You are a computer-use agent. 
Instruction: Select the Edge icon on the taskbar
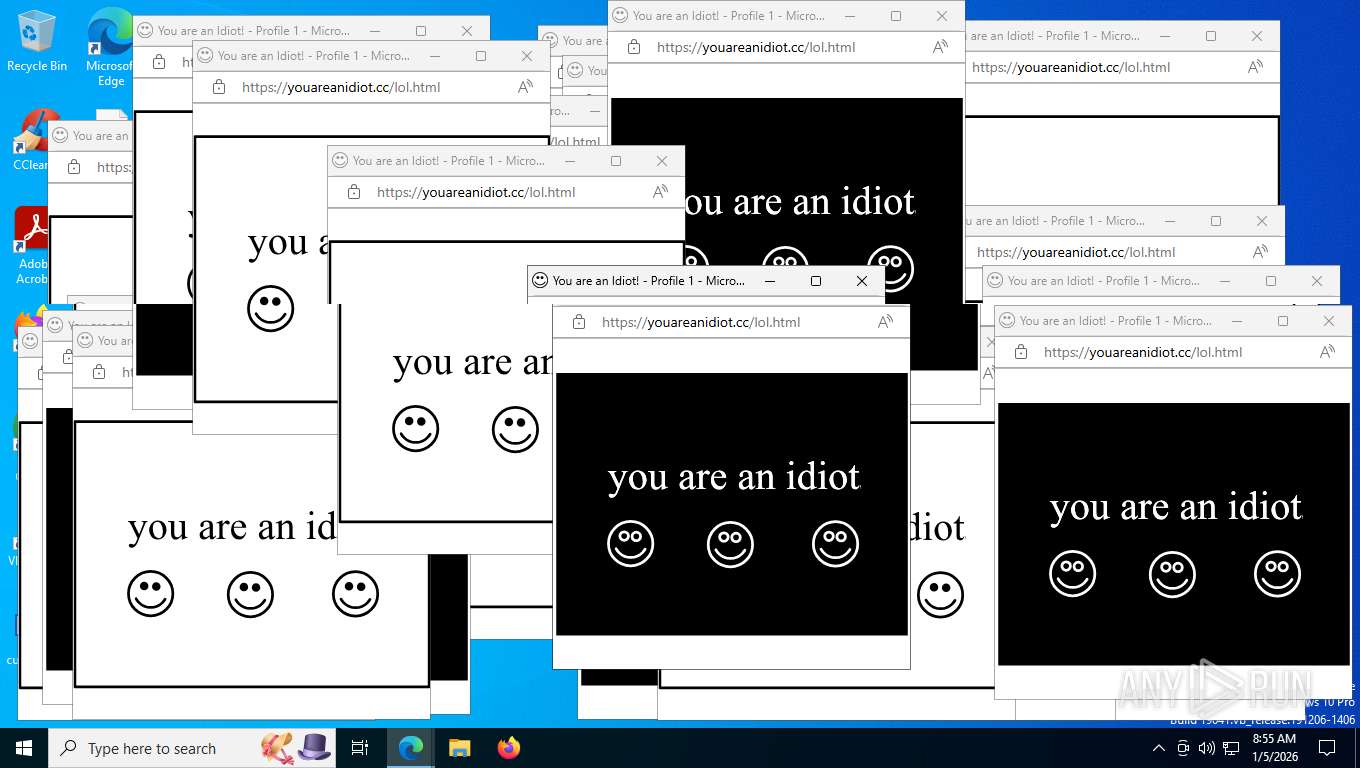410,748
